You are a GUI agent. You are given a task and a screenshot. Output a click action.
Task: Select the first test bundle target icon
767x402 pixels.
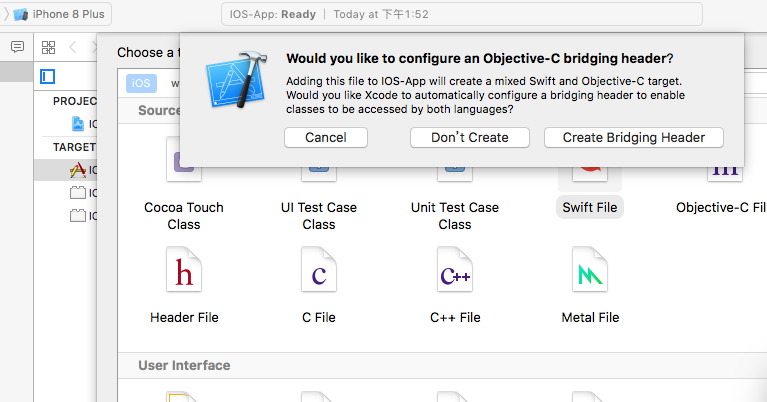(x=78, y=193)
